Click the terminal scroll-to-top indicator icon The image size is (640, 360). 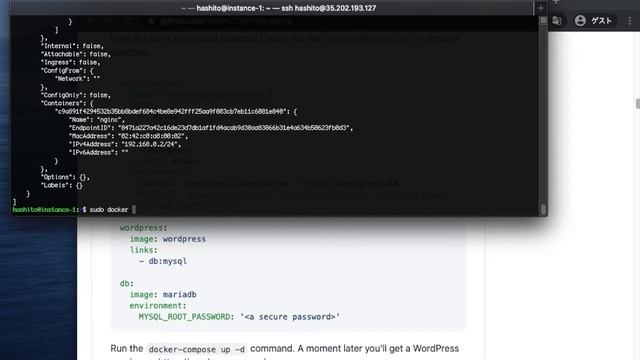(543, 20)
